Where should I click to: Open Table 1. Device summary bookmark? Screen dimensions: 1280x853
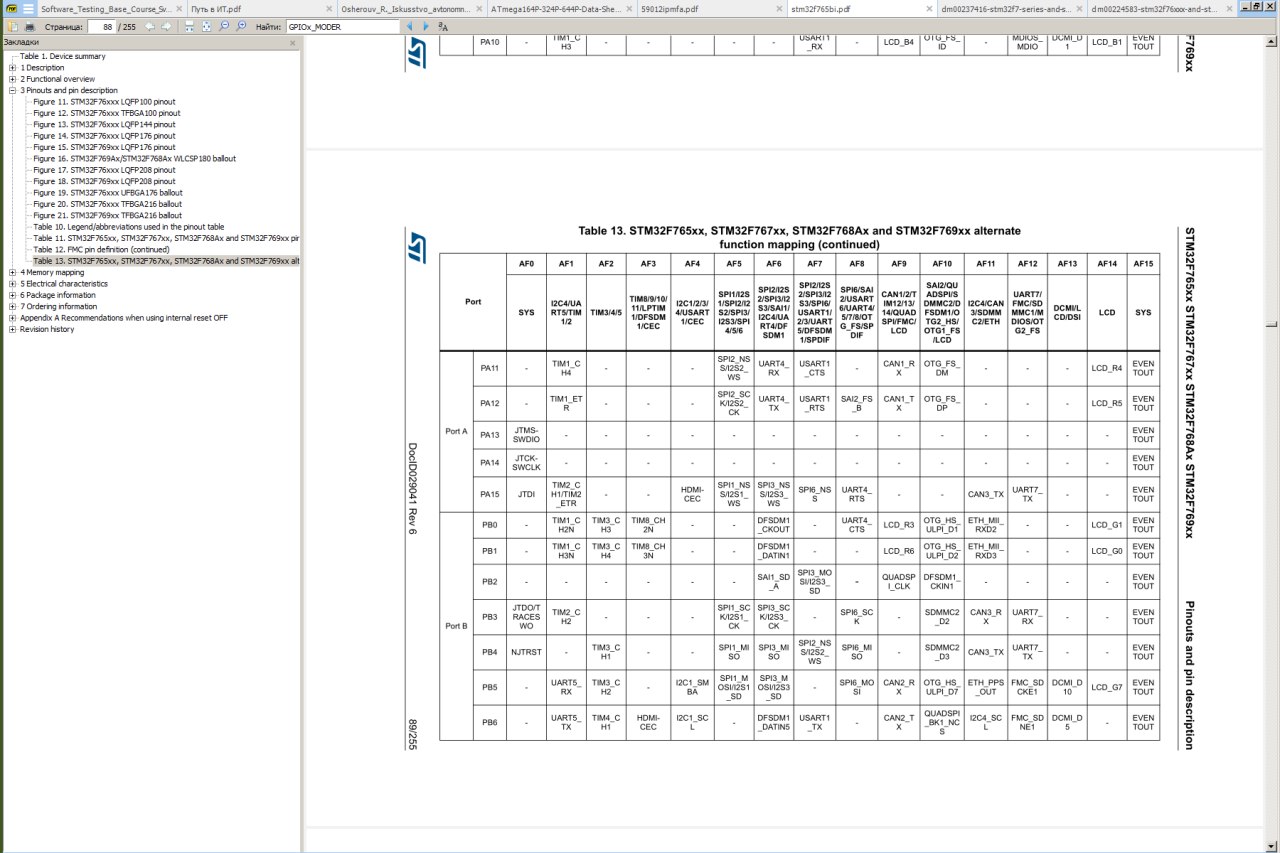point(63,56)
